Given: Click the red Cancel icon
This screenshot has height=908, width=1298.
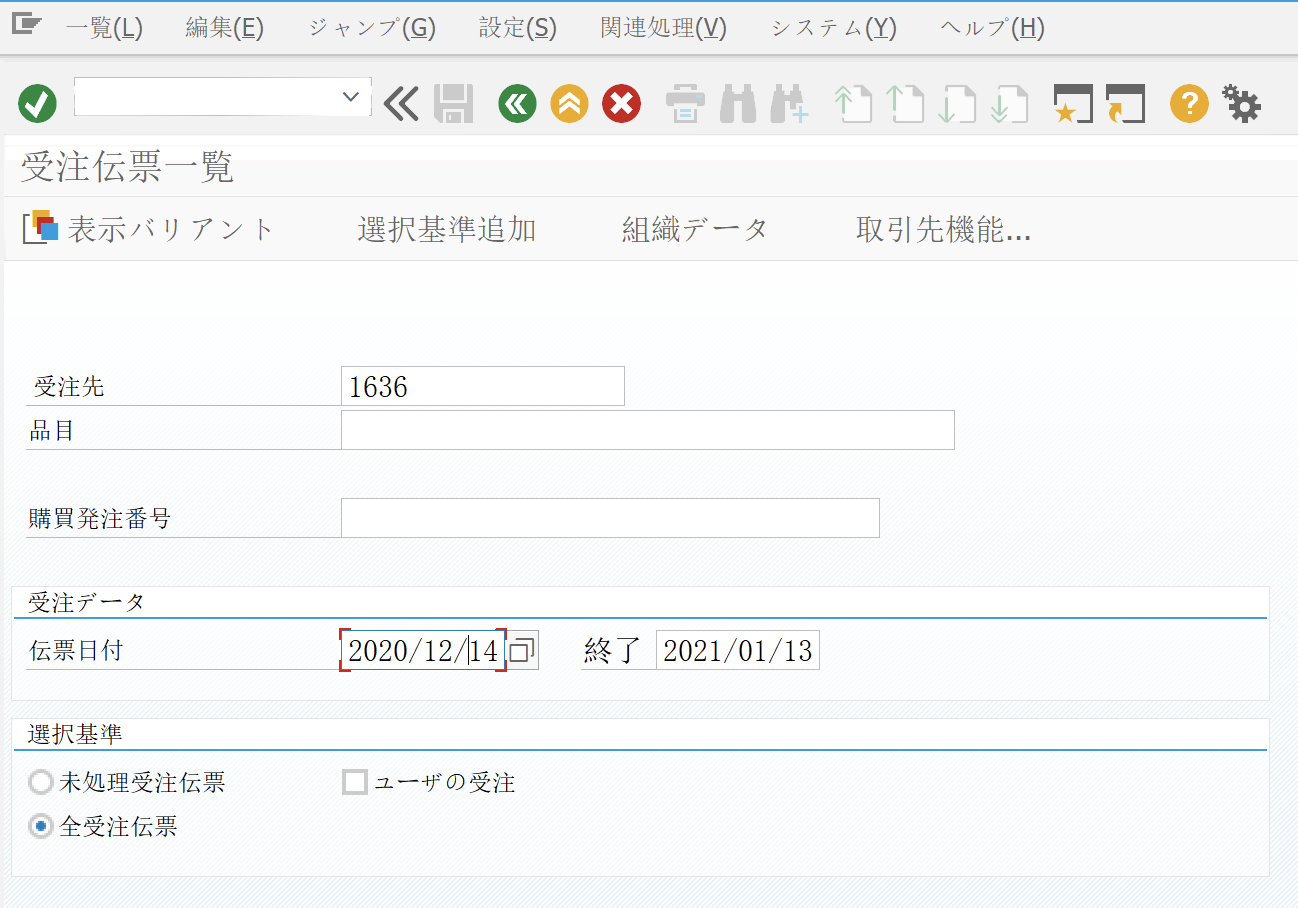Looking at the screenshot, I should [620, 103].
